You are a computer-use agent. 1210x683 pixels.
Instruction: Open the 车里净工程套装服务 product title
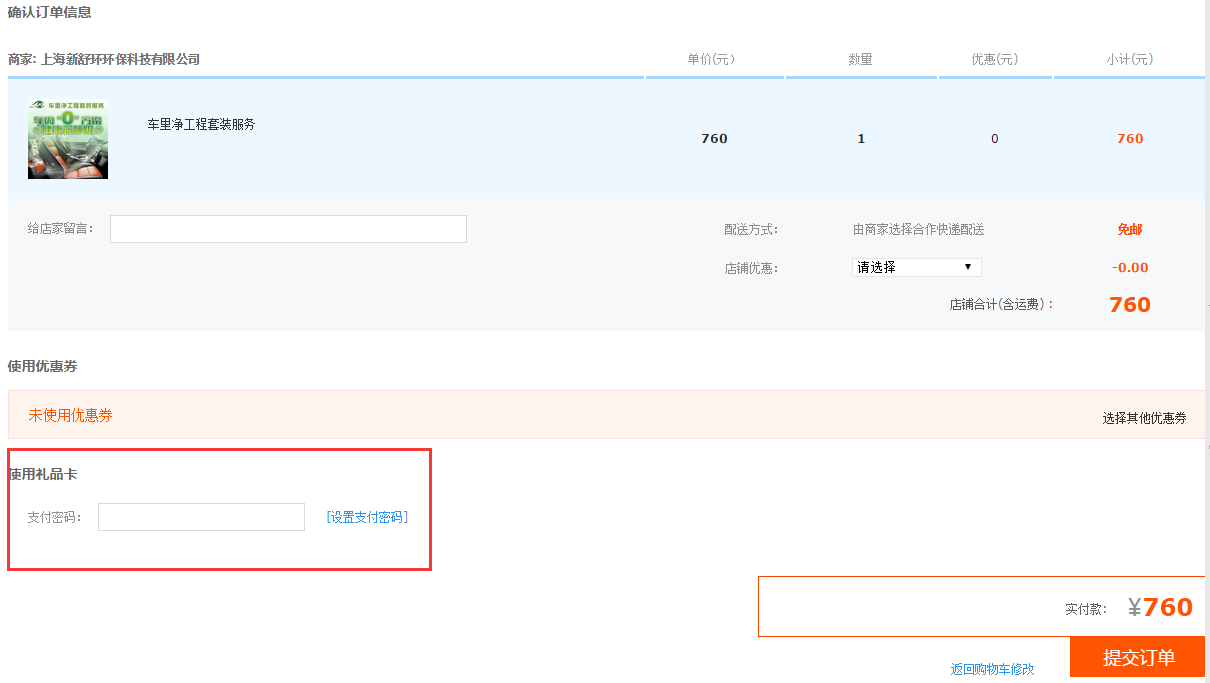coord(201,125)
